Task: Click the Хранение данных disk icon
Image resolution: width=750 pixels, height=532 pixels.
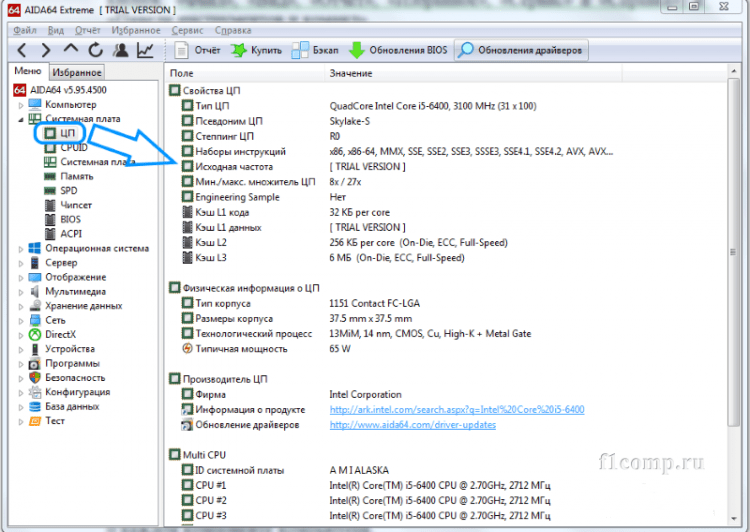Action: tap(34, 306)
